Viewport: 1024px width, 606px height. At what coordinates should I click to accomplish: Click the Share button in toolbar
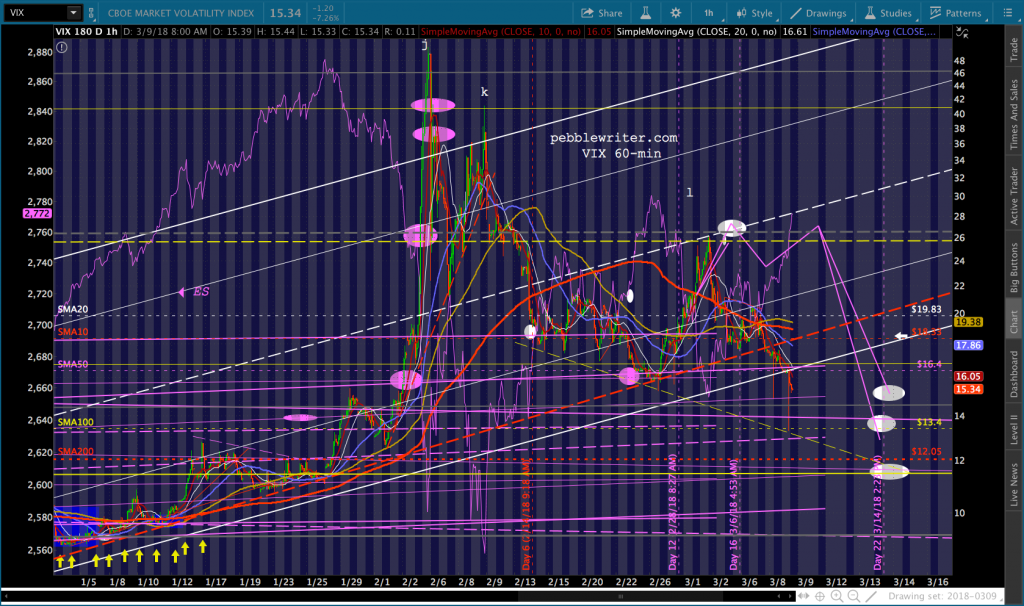601,13
